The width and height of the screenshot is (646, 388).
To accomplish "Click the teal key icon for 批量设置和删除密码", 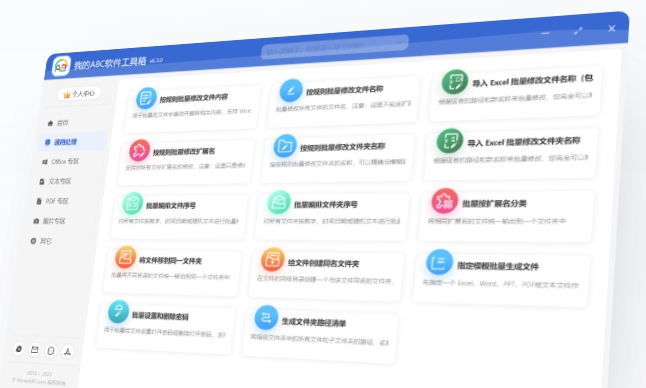I will [118, 311].
